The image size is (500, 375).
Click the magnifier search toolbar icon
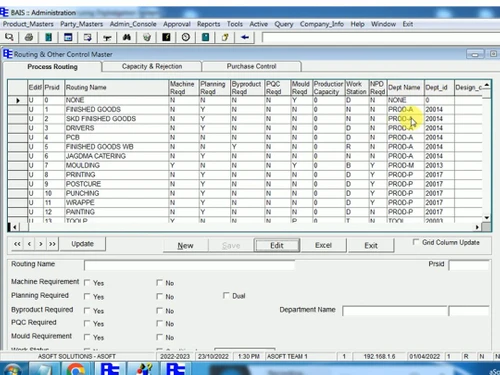click(x=9, y=37)
